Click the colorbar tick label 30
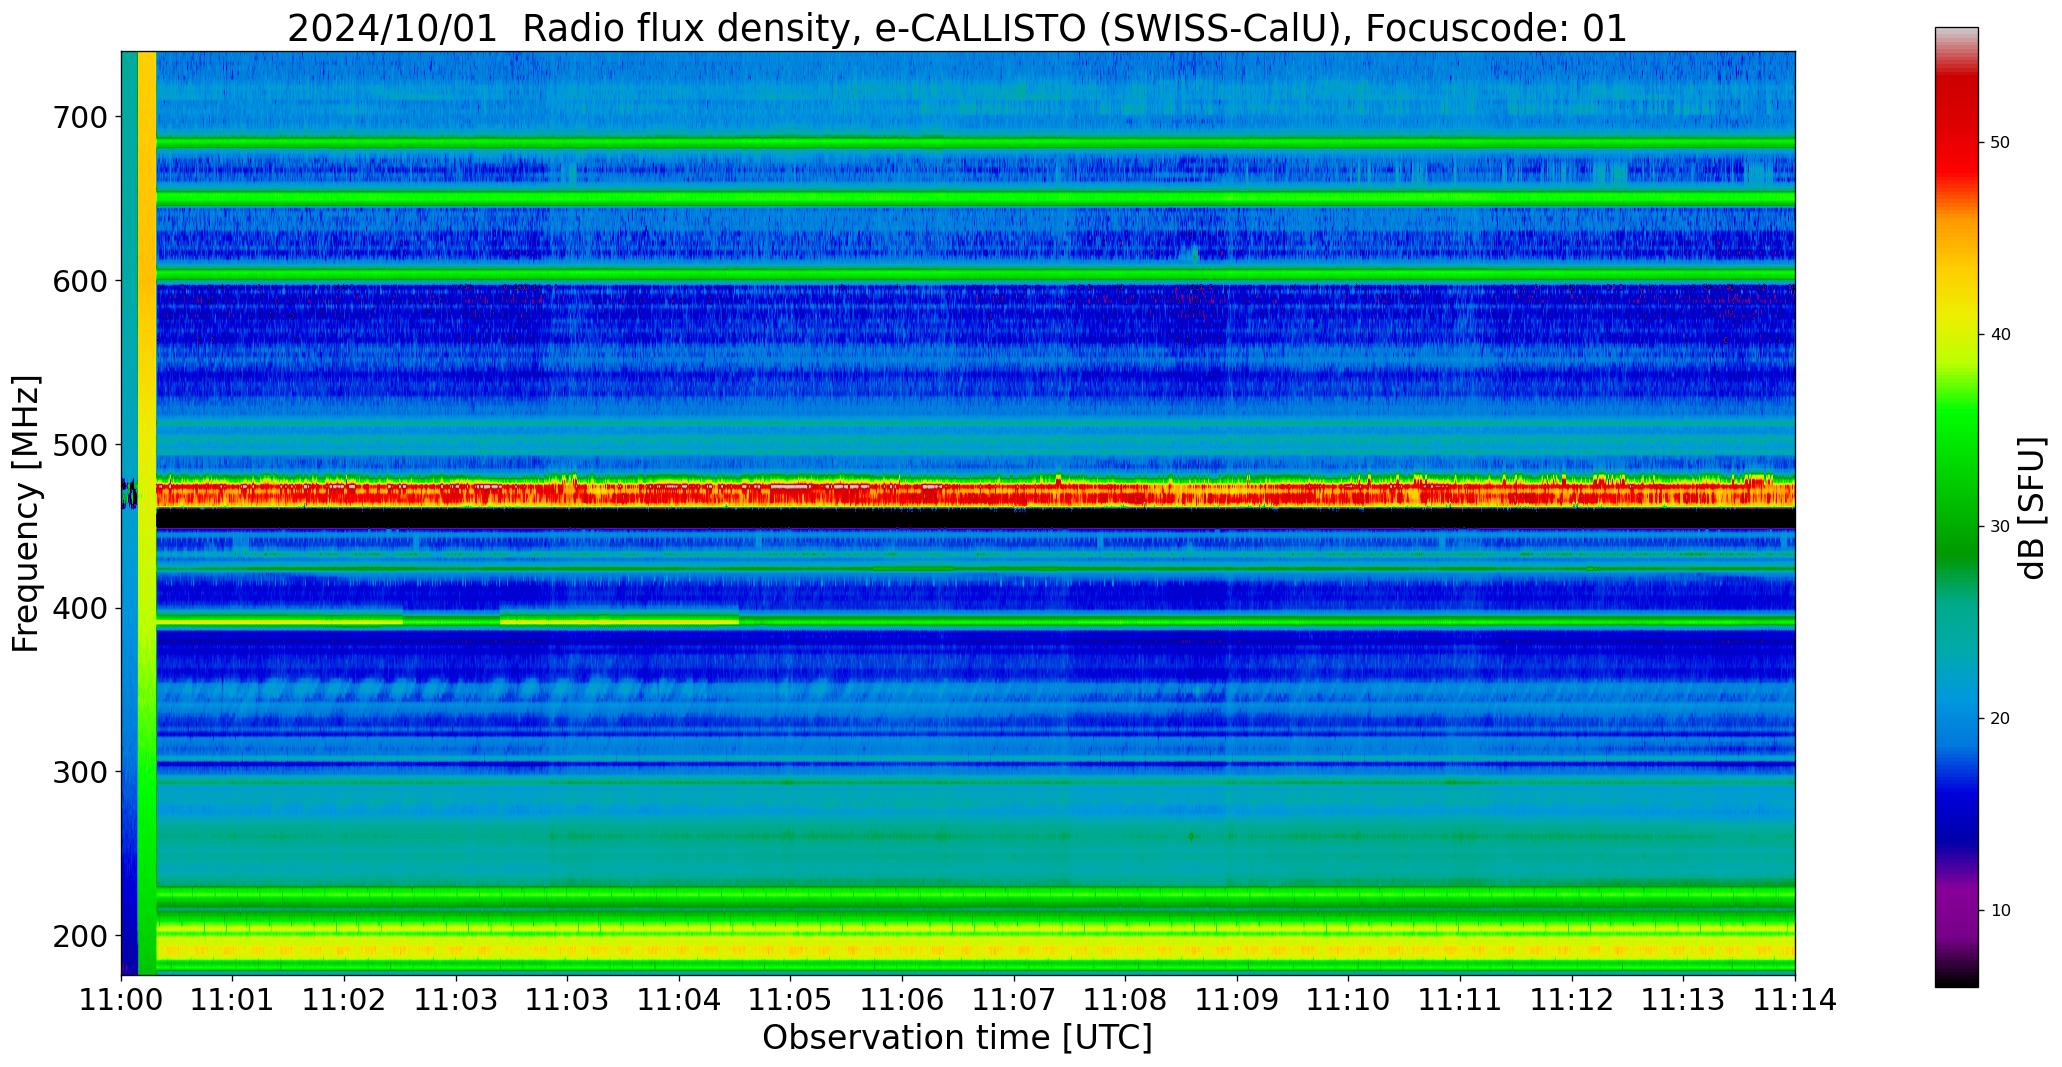 tap(2000, 527)
